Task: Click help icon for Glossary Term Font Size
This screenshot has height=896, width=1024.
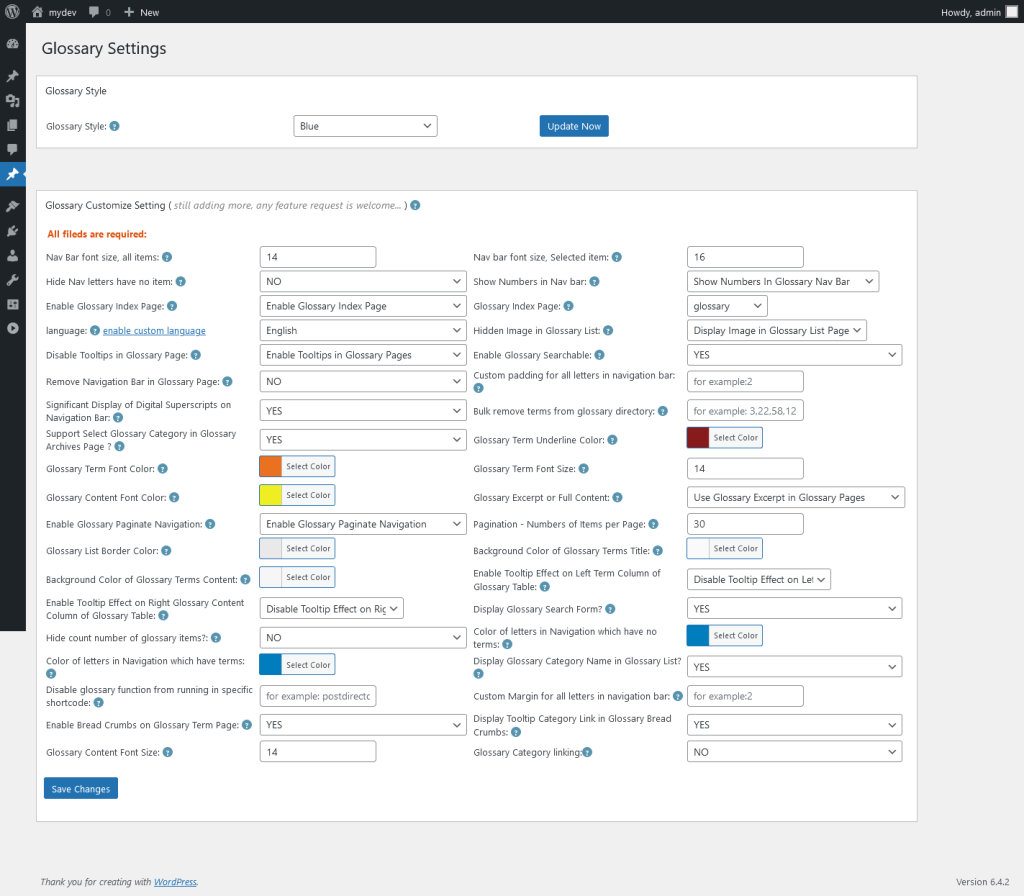Action: pyautogui.click(x=584, y=469)
